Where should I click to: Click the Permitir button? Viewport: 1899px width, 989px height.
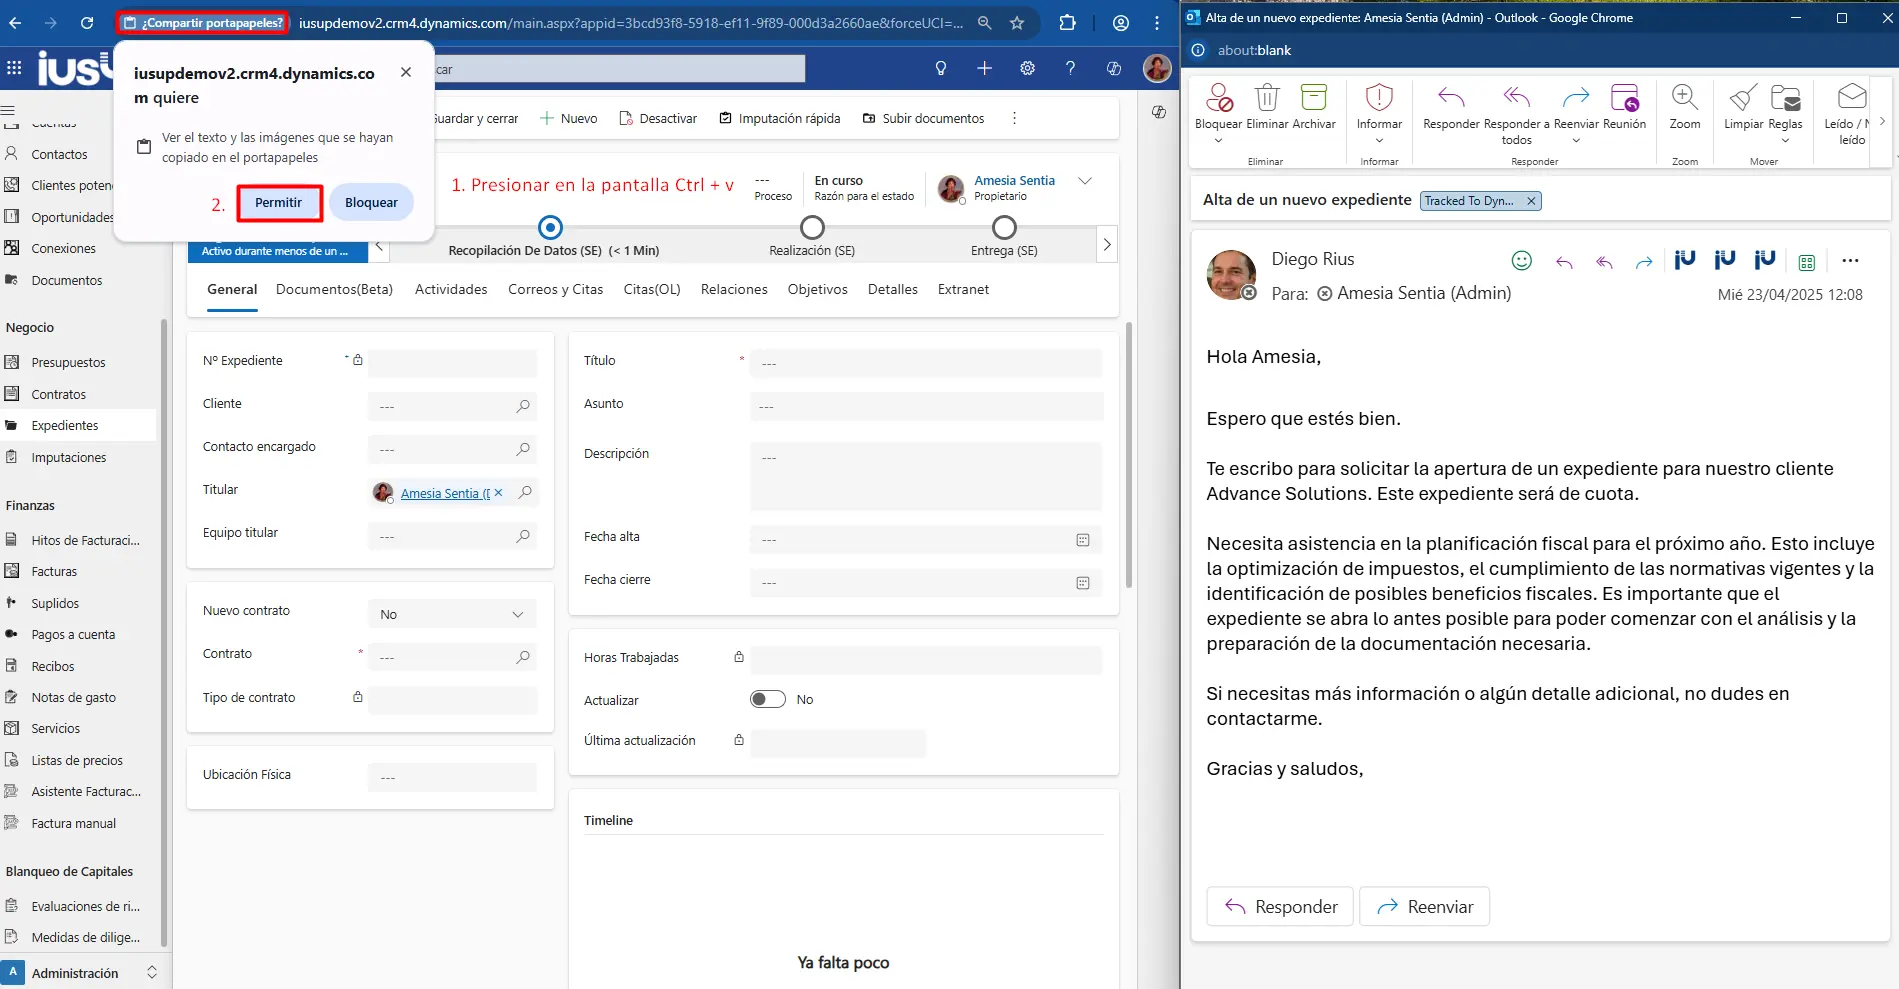(x=279, y=203)
